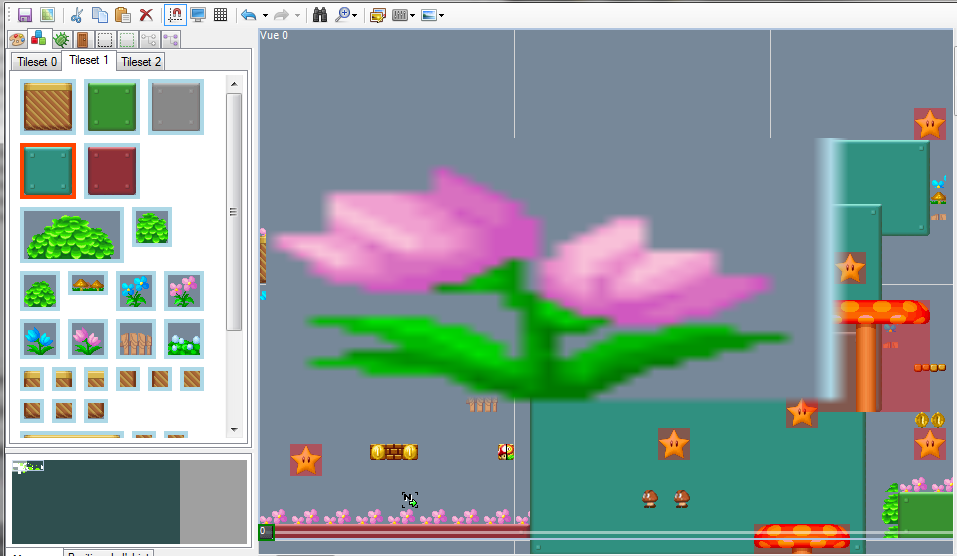Choose the large wide bush tile

pos(71,235)
